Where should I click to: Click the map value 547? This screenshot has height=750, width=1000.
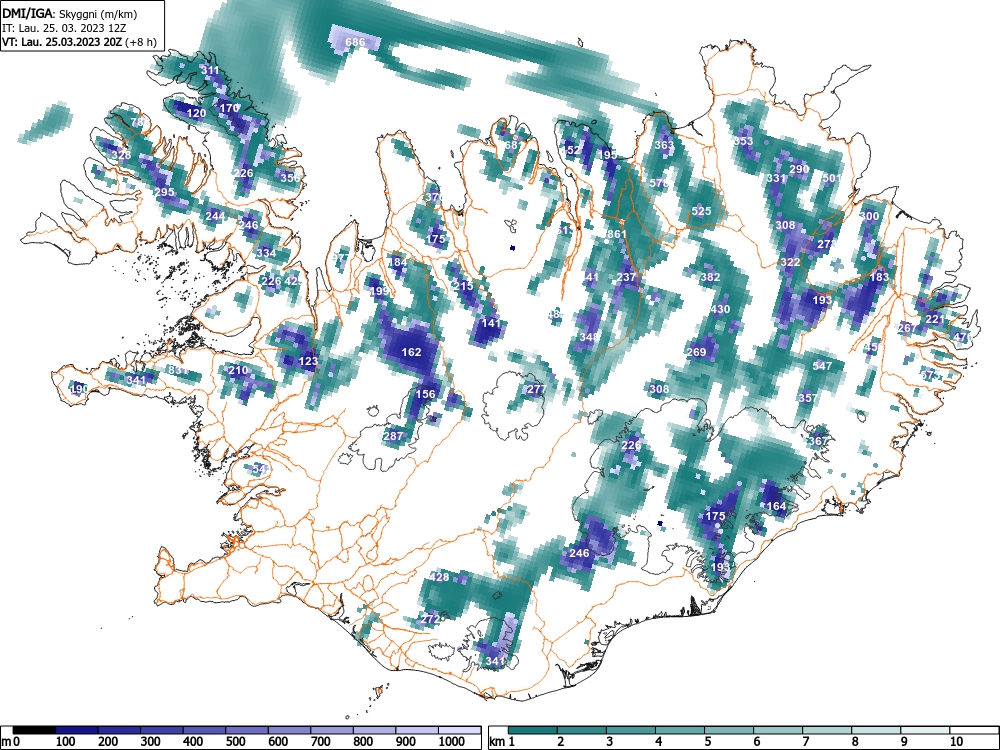[822, 365]
